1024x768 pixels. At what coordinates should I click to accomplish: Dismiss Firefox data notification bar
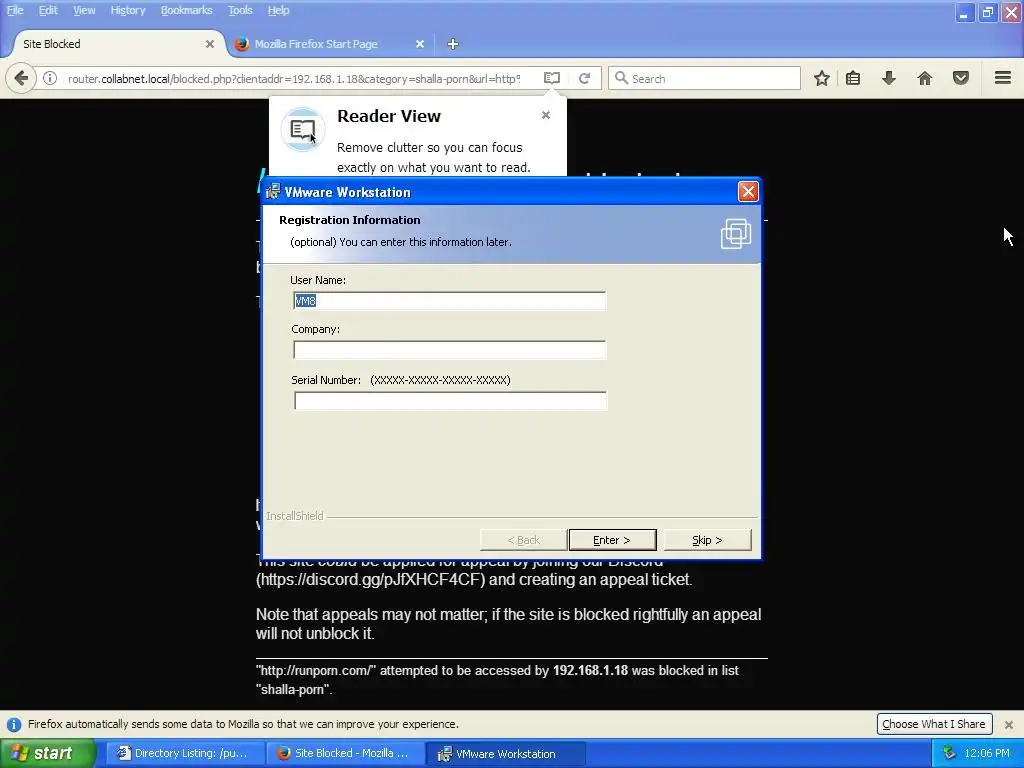click(1009, 724)
